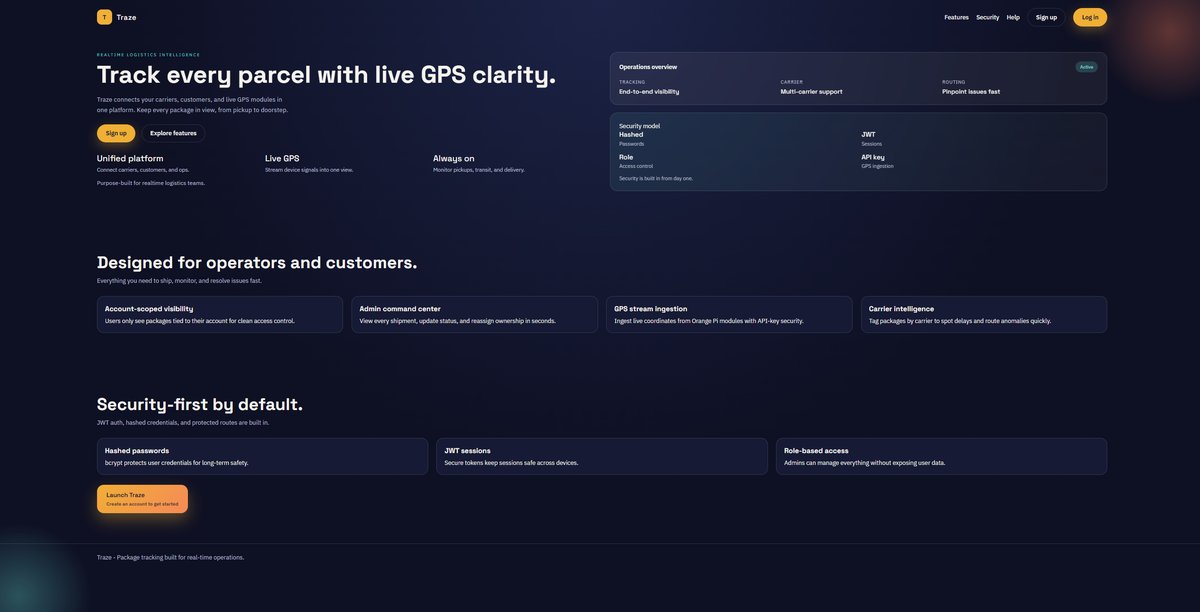Click the Unified platform heading
Viewport: 1200px width, 612px height.
click(130, 158)
